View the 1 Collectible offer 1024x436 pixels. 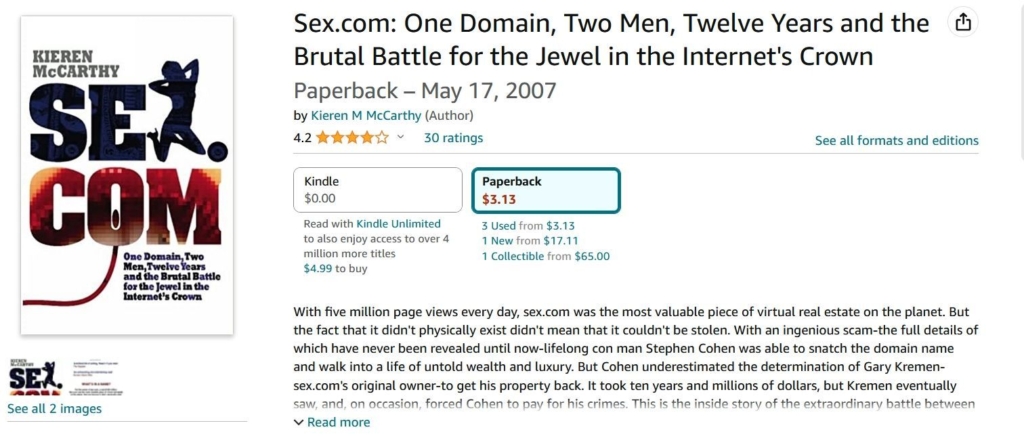click(514, 256)
